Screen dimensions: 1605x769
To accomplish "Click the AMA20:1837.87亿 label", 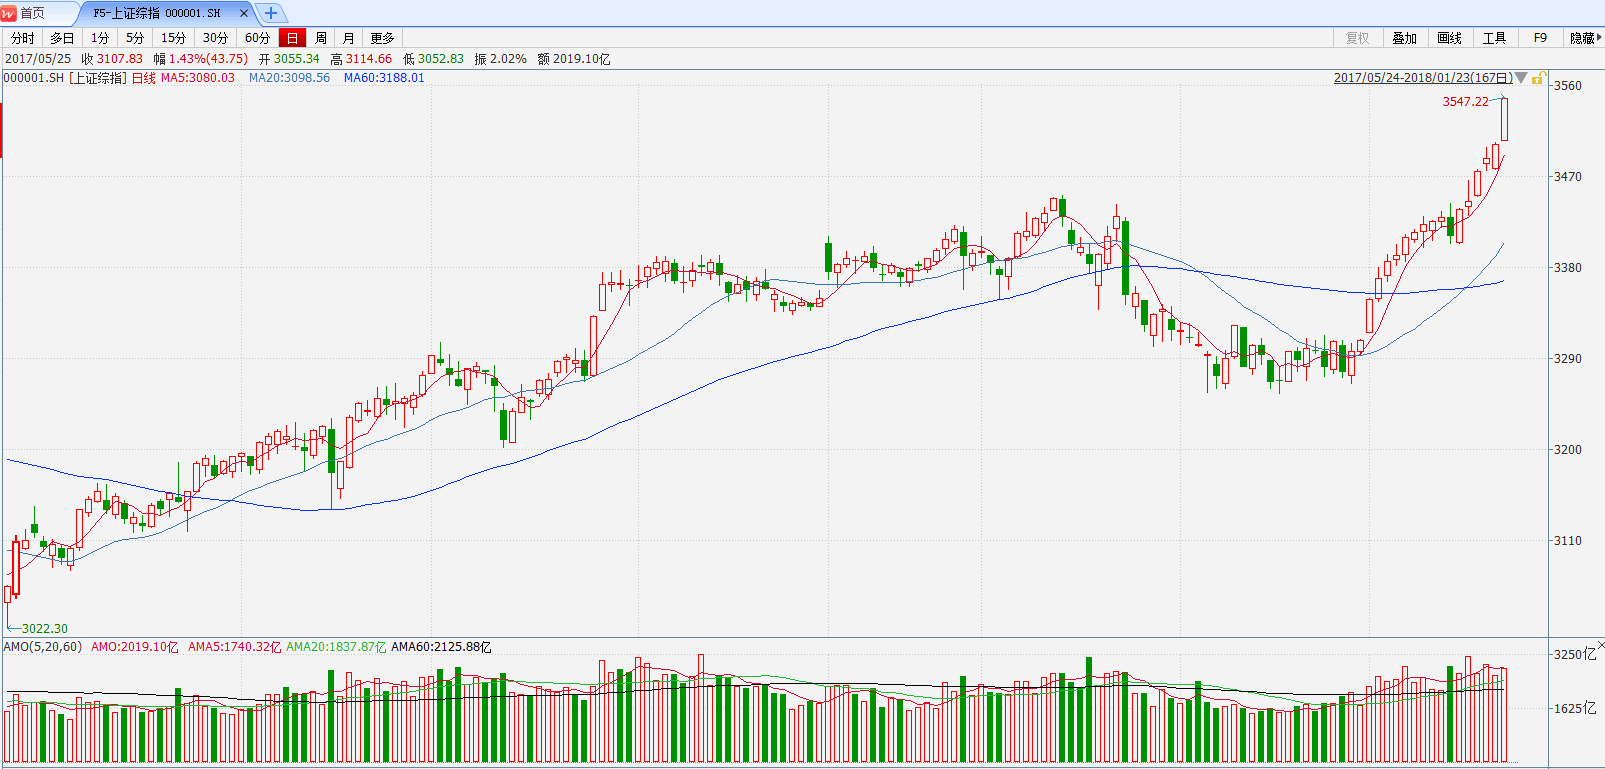I will tap(336, 647).
